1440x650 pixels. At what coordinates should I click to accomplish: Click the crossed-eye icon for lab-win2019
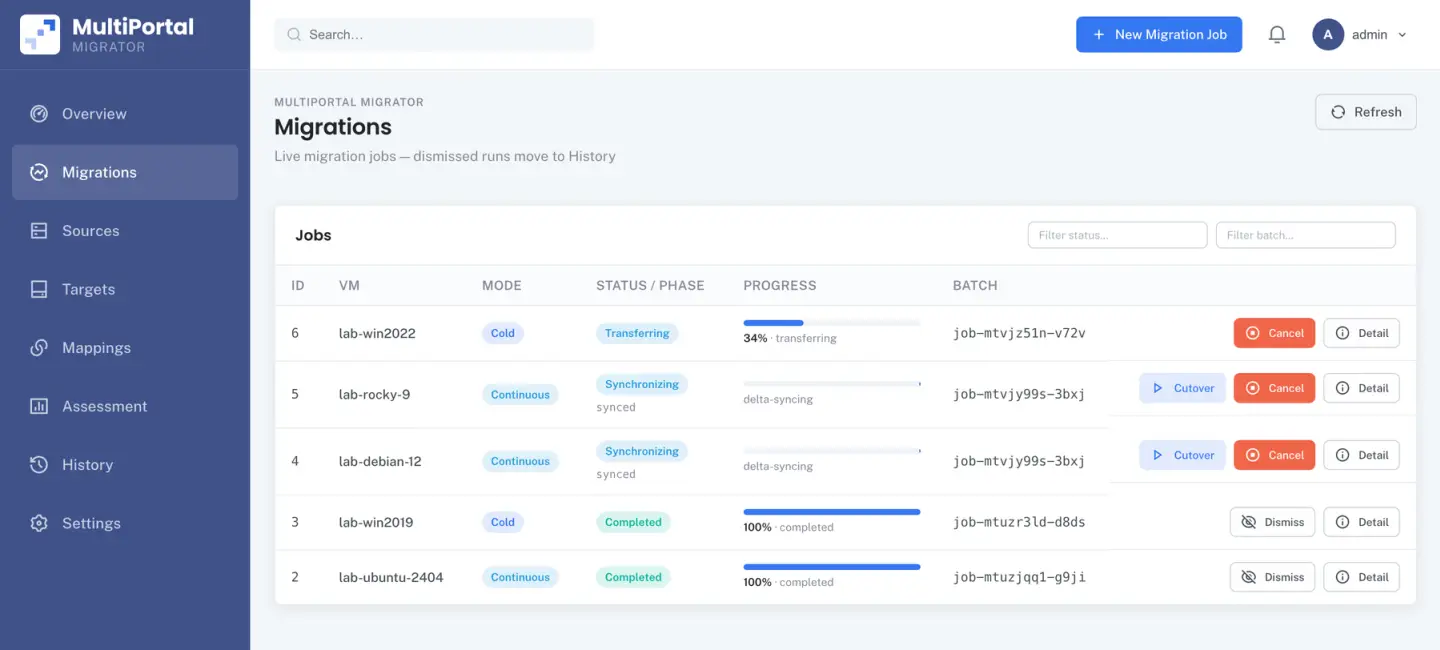coord(1248,522)
